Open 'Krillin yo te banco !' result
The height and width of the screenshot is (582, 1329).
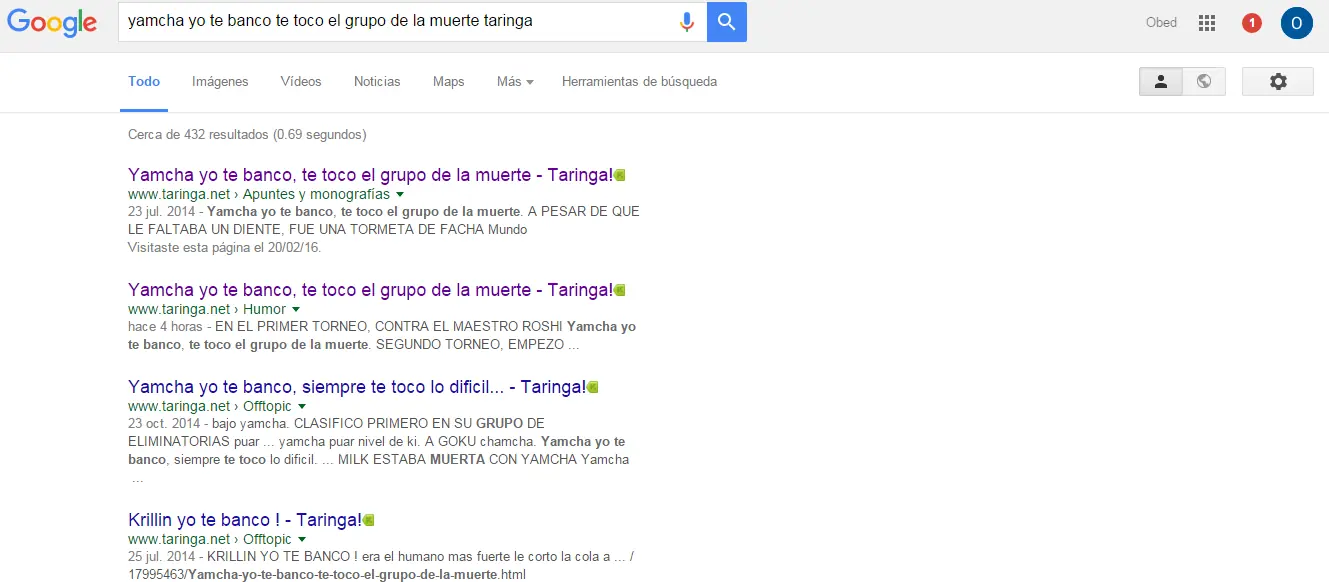tap(245, 520)
